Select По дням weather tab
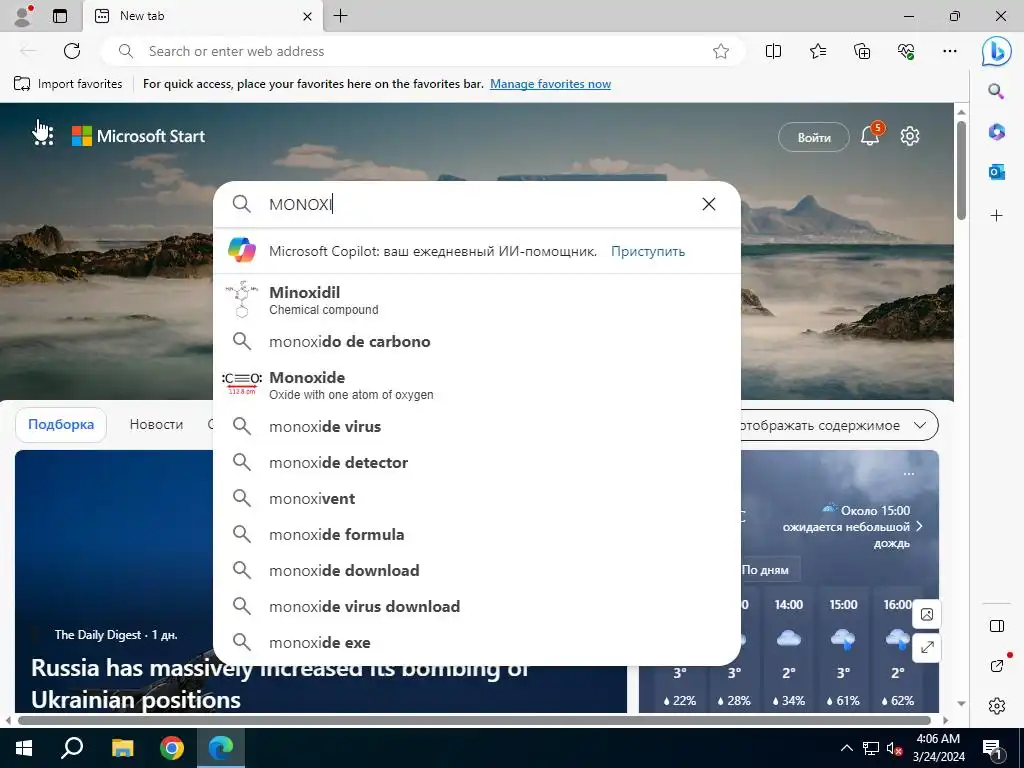The width and height of the screenshot is (1024, 768). click(765, 569)
